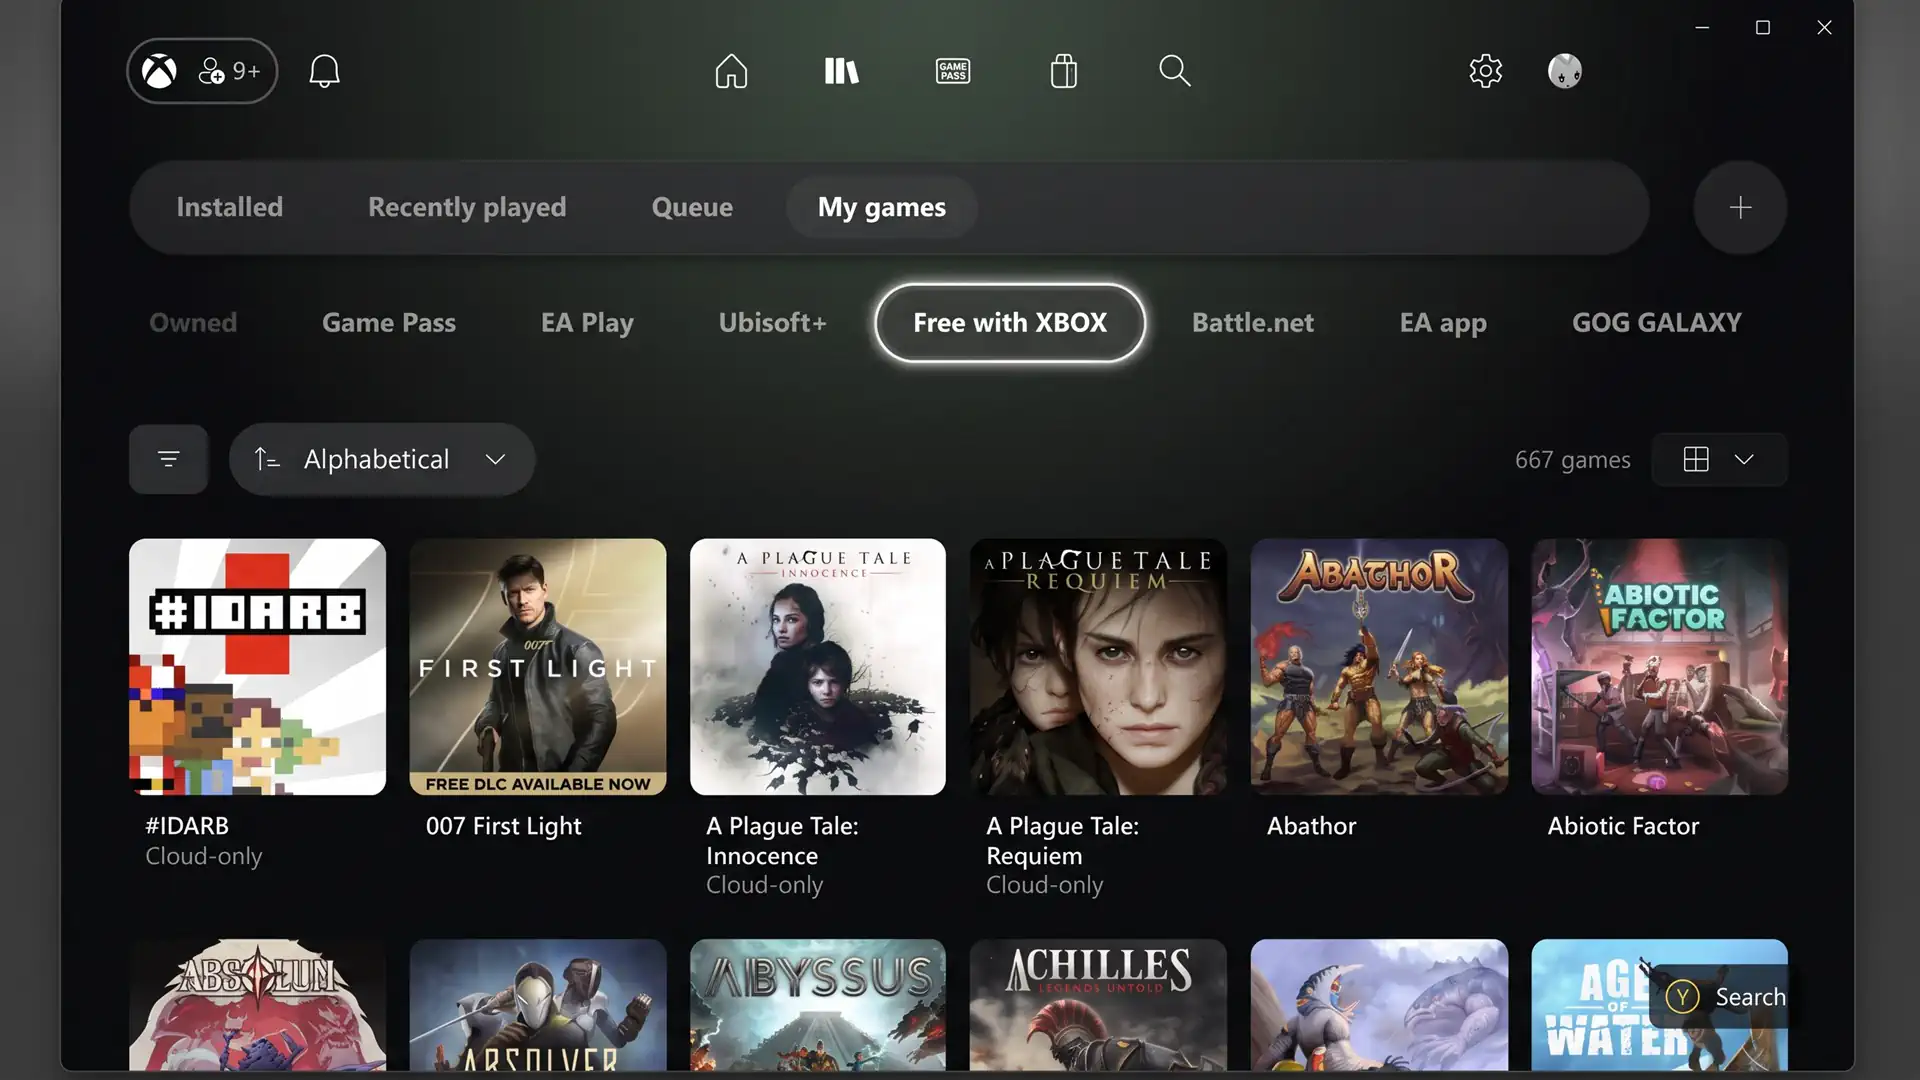The height and width of the screenshot is (1080, 1920).
Task: Click the Abiotic Factor title text
Action: pos(1623,826)
